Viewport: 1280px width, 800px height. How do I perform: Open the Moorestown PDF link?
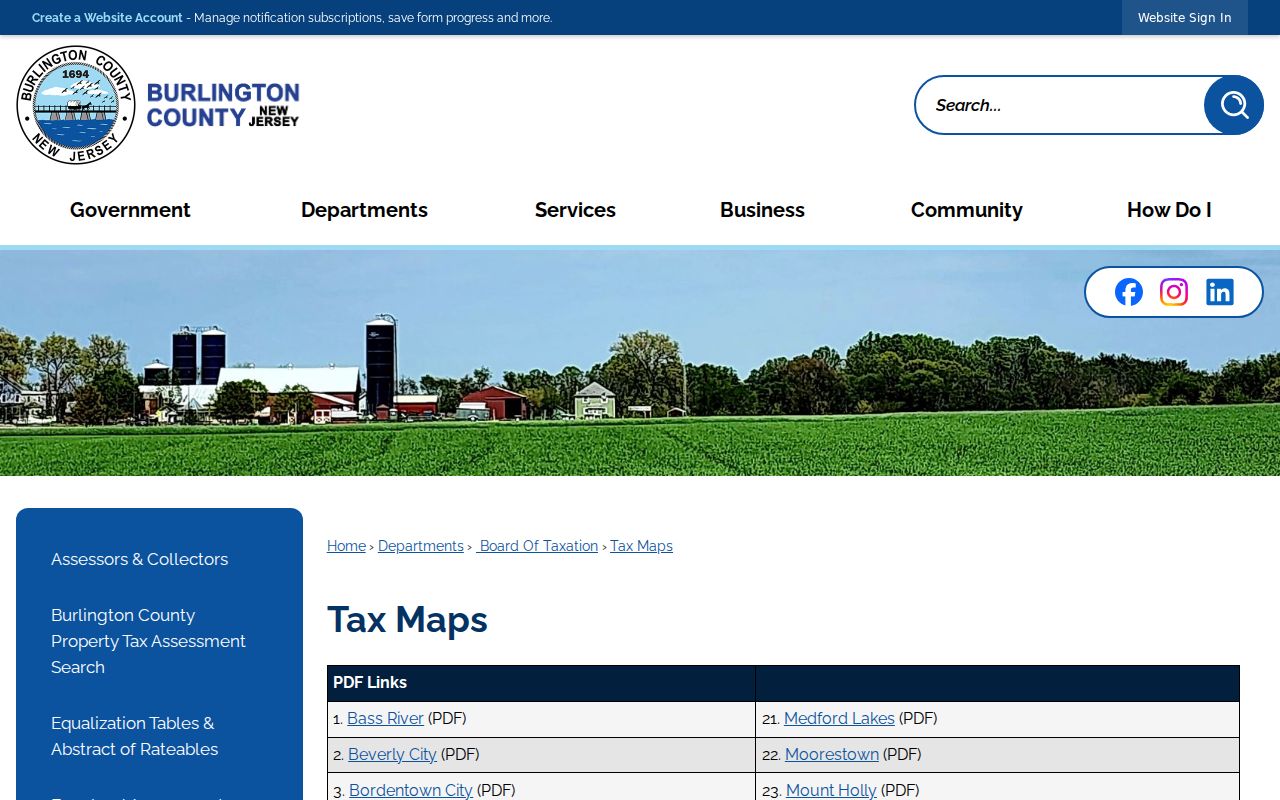pyautogui.click(x=832, y=754)
